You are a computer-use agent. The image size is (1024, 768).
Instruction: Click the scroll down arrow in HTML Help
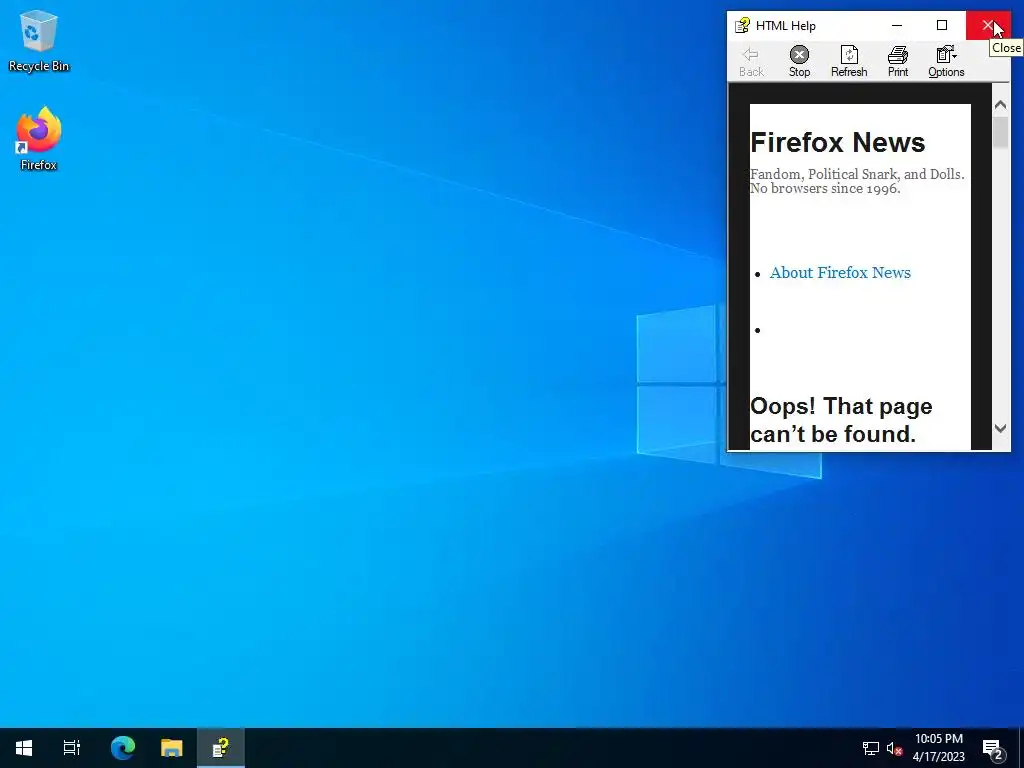[x=1000, y=428]
